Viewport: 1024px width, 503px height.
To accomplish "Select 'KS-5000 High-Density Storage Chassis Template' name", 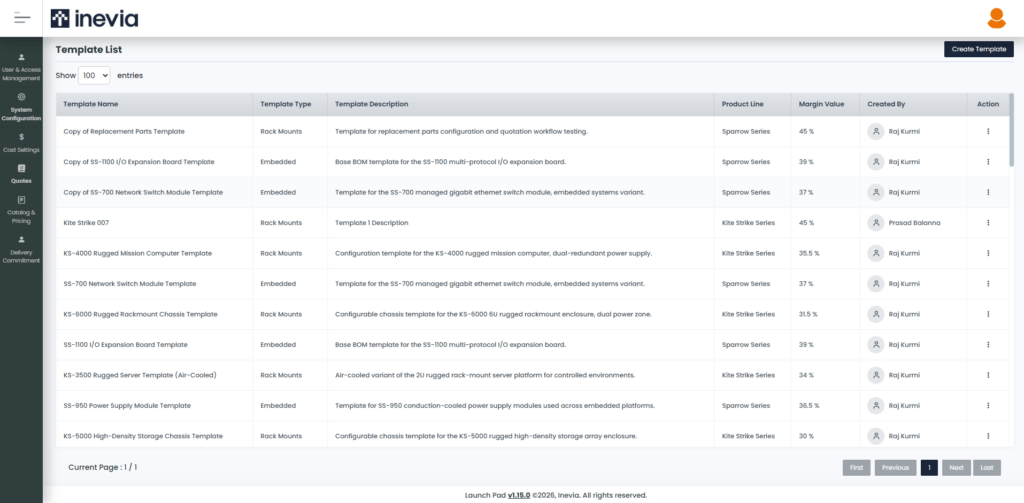I will click(143, 436).
